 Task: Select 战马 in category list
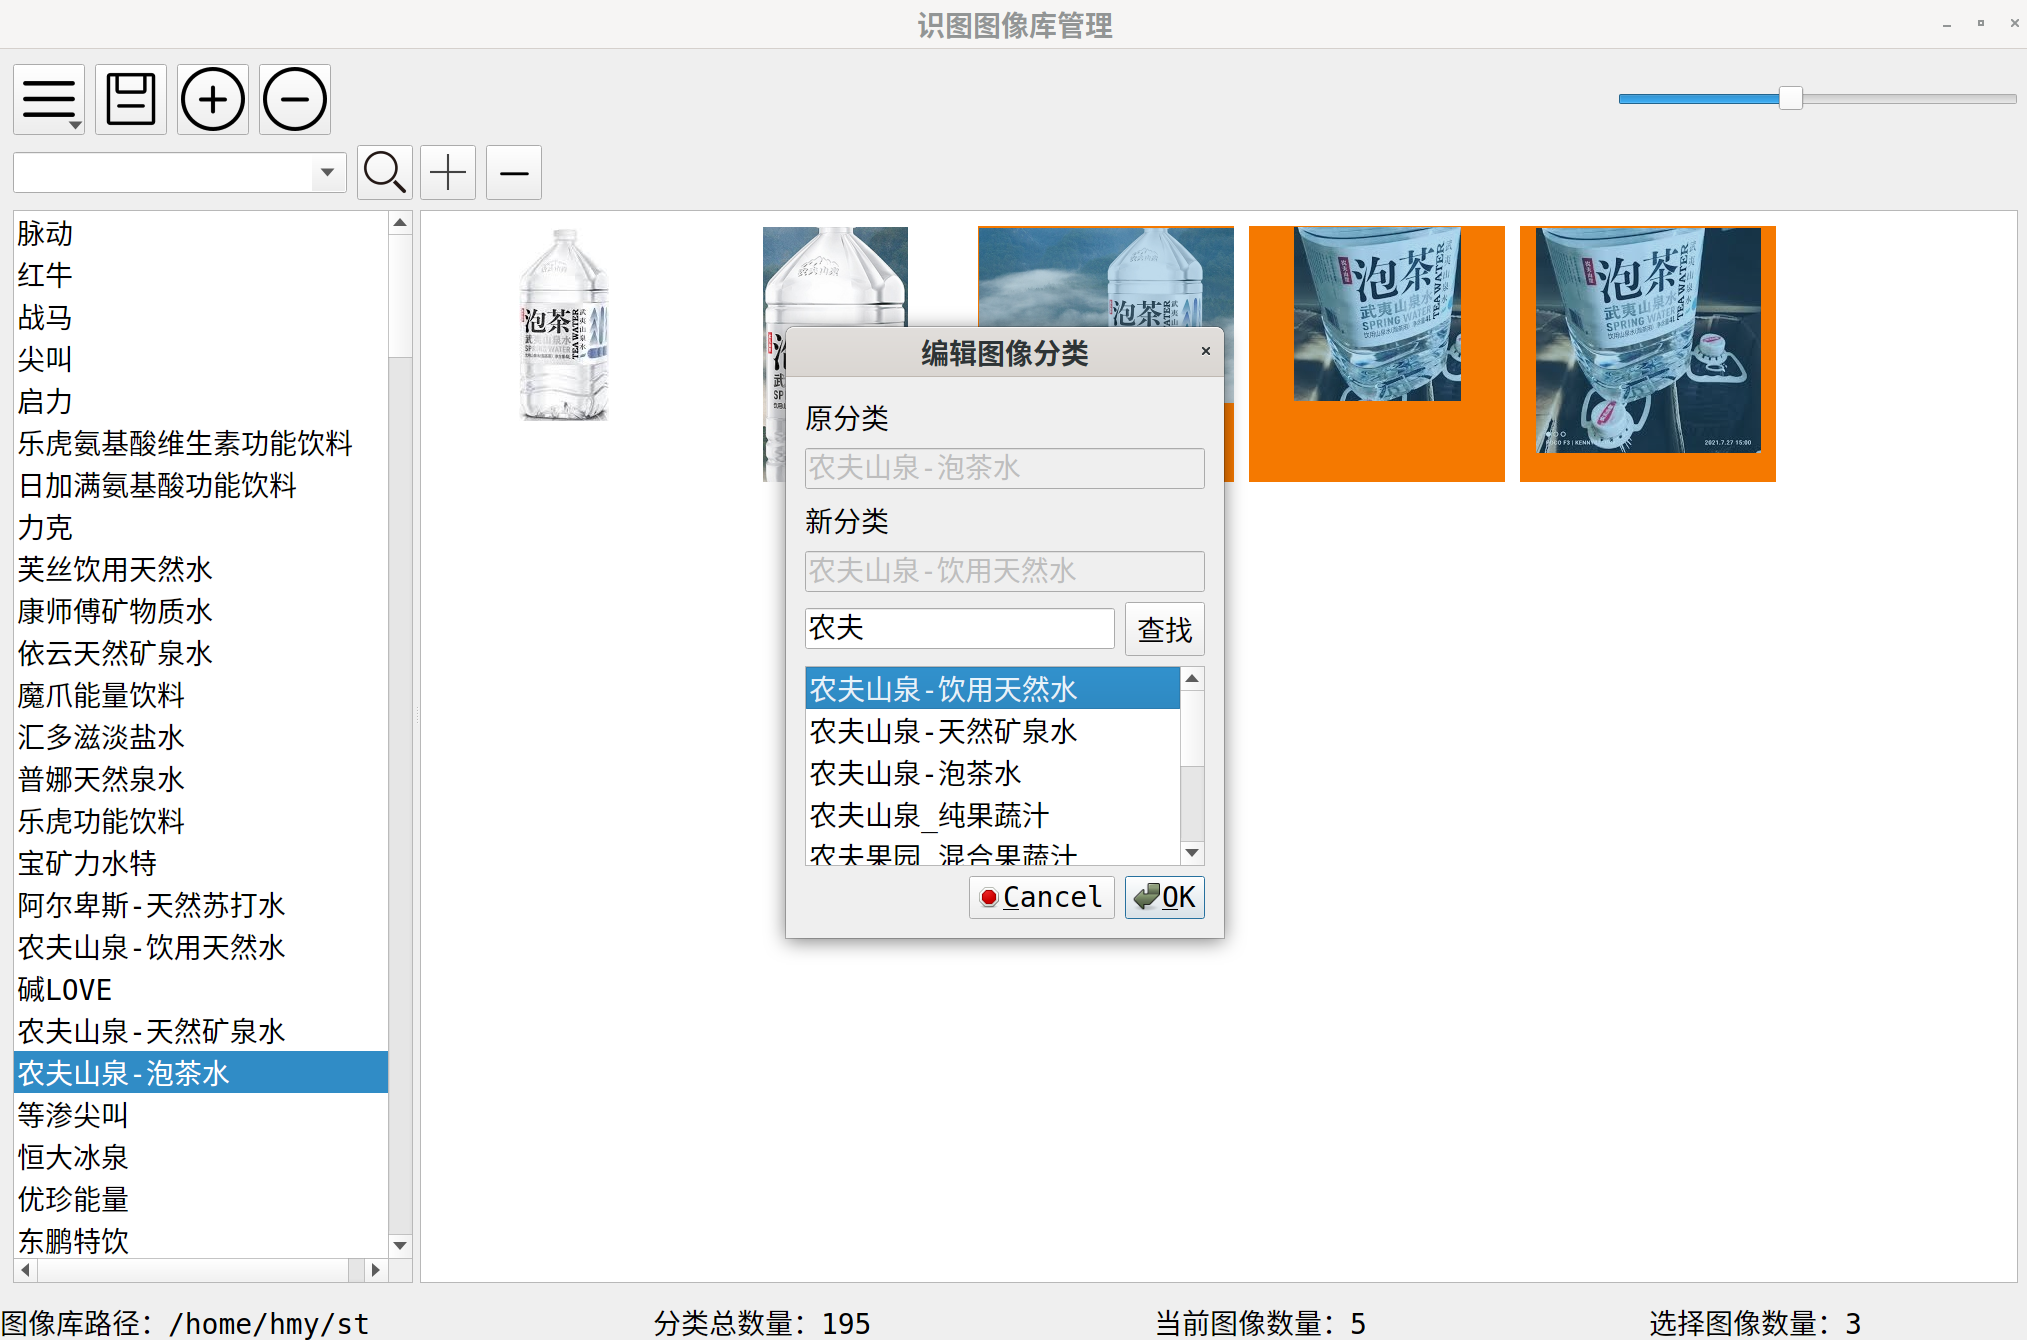coord(200,317)
